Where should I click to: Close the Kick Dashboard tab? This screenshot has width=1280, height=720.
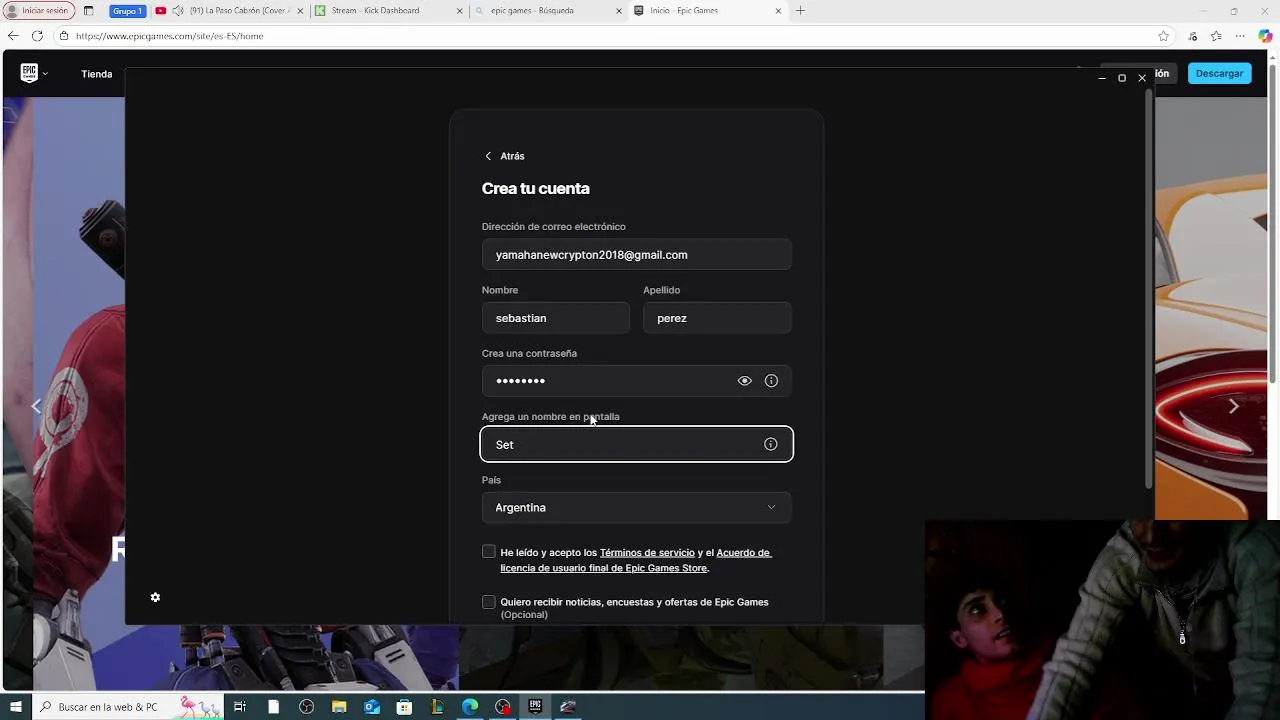[x=459, y=11]
